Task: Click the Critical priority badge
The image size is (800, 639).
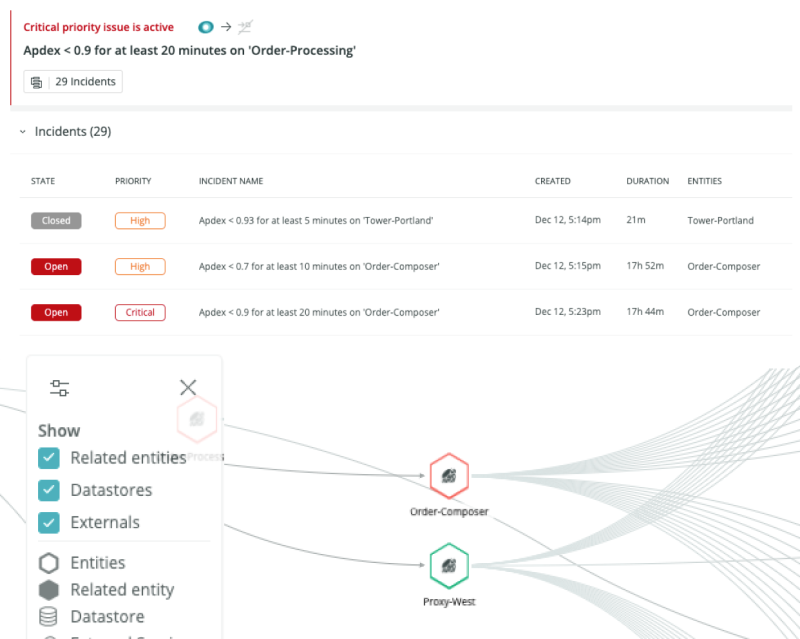Action: click(x=140, y=312)
